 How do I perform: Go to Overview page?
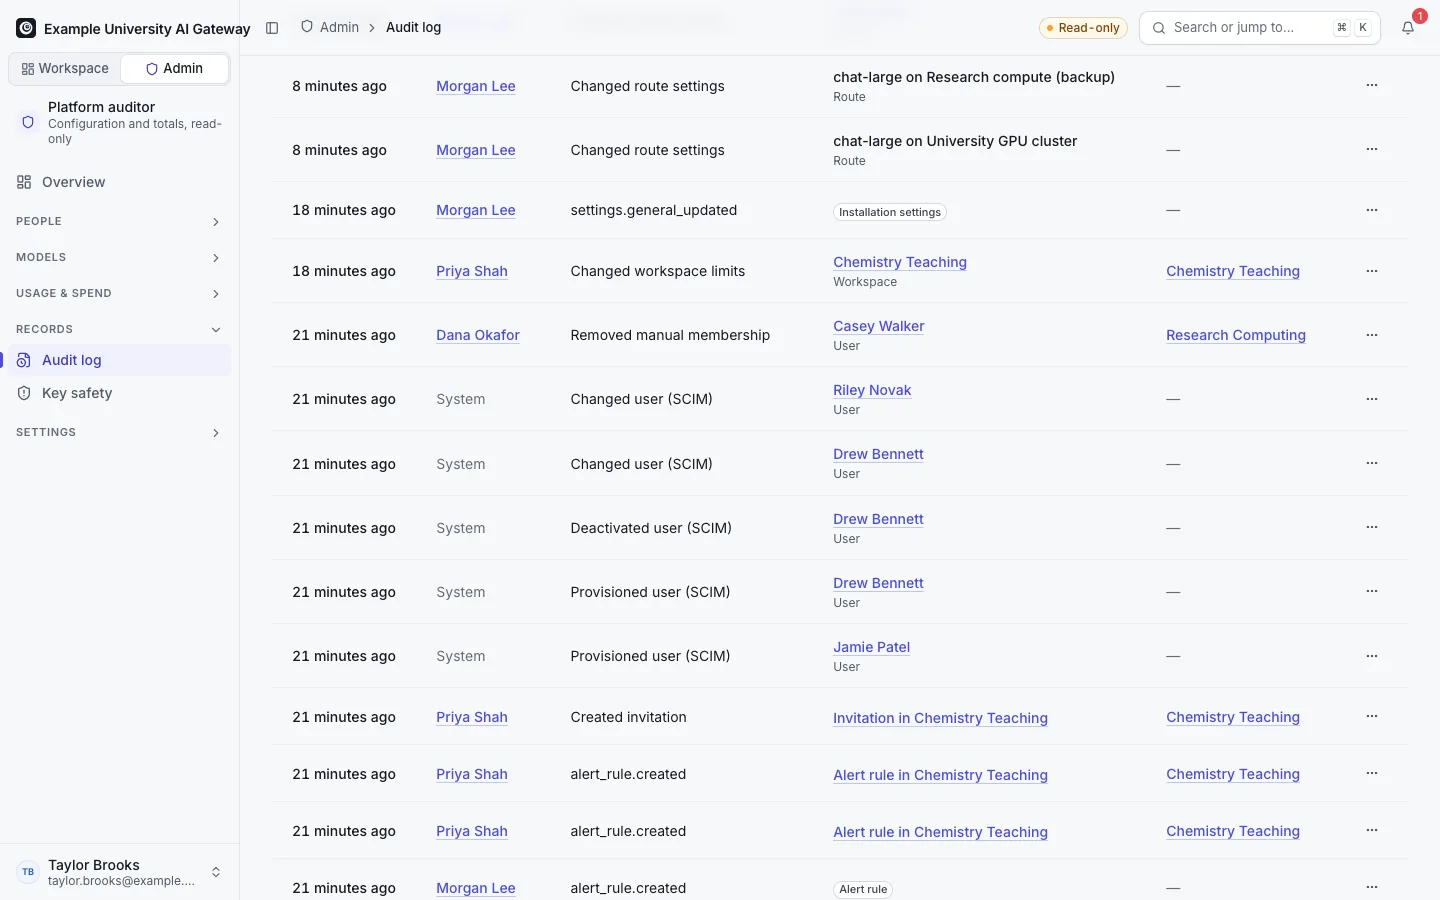(120, 182)
